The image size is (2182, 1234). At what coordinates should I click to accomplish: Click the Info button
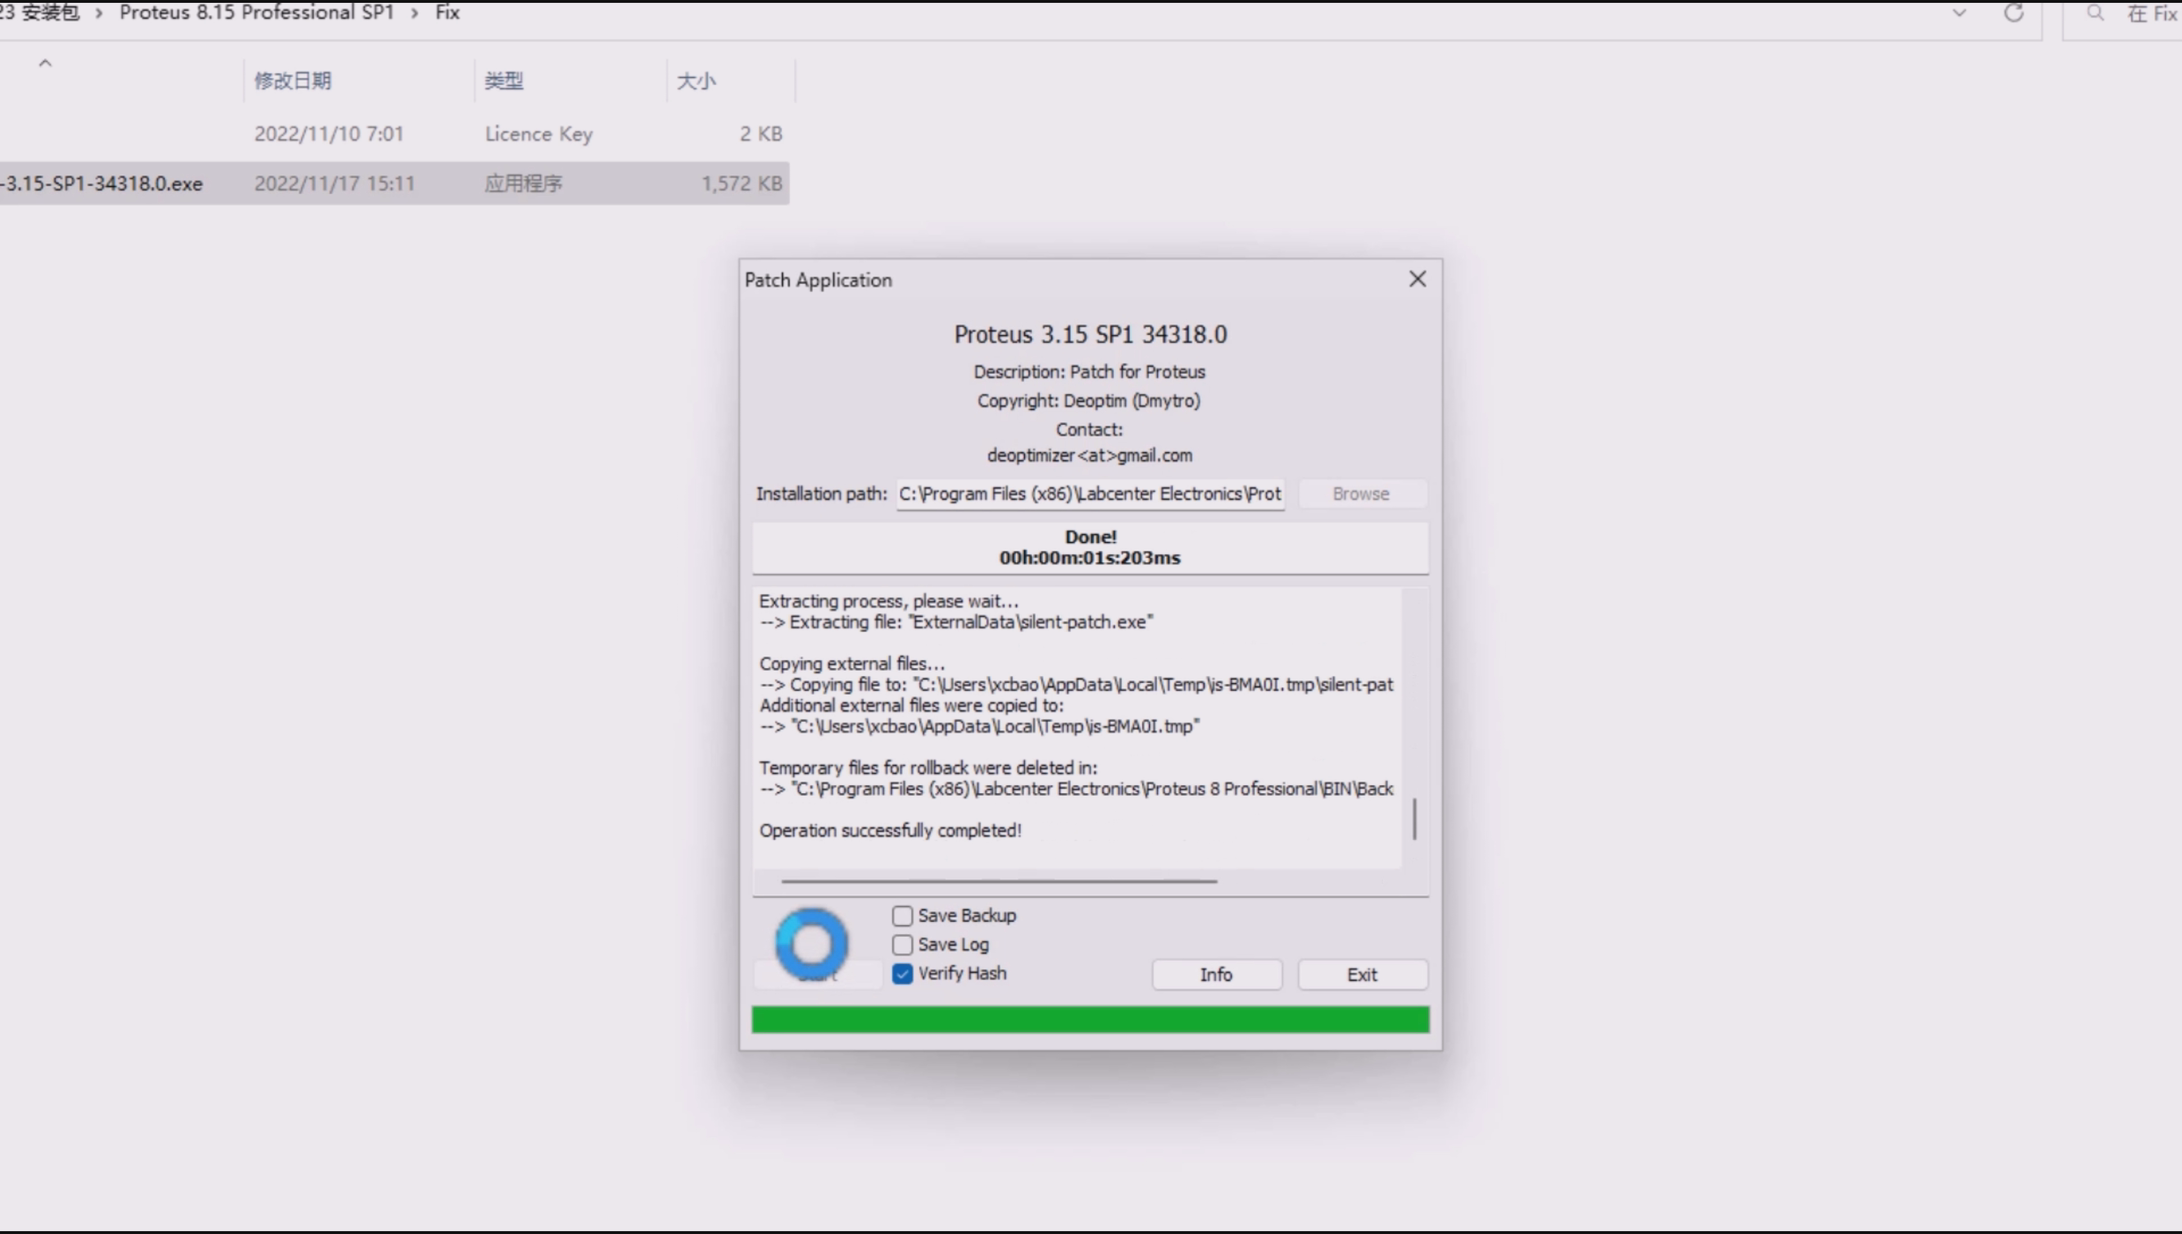pos(1216,974)
